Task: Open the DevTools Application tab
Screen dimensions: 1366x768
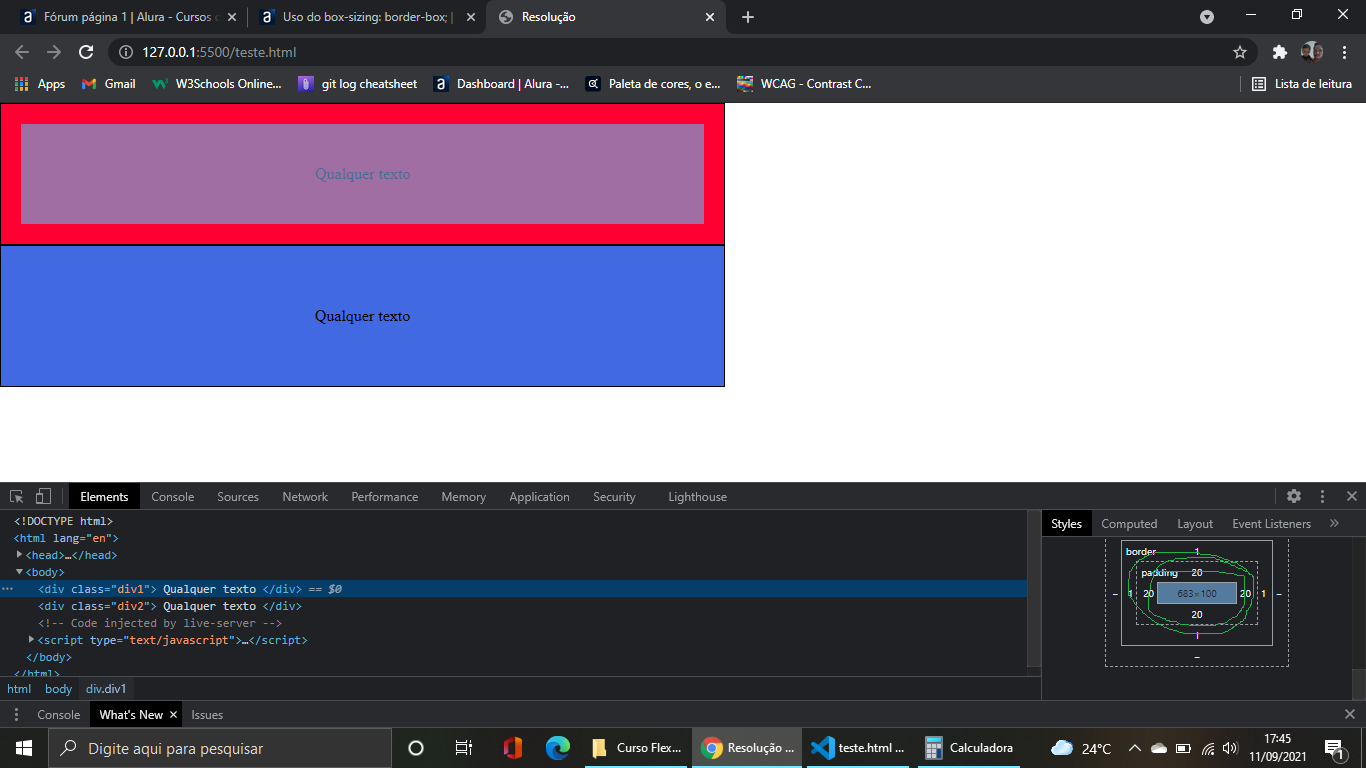Action: [540, 497]
